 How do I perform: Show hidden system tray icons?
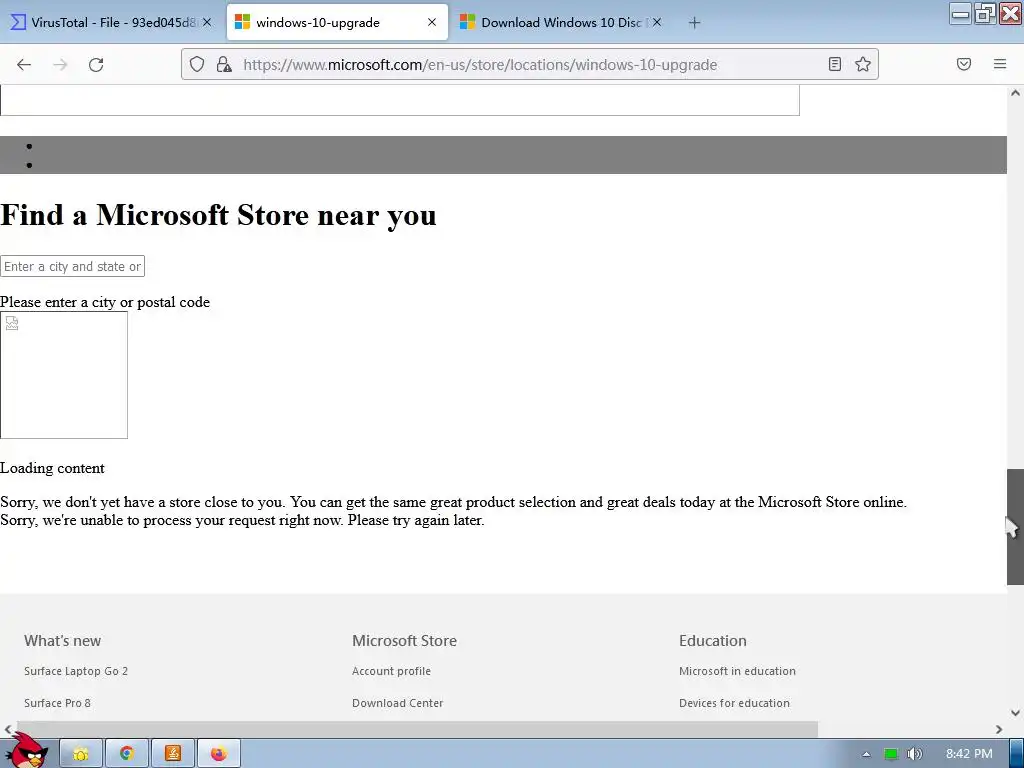[x=866, y=754]
